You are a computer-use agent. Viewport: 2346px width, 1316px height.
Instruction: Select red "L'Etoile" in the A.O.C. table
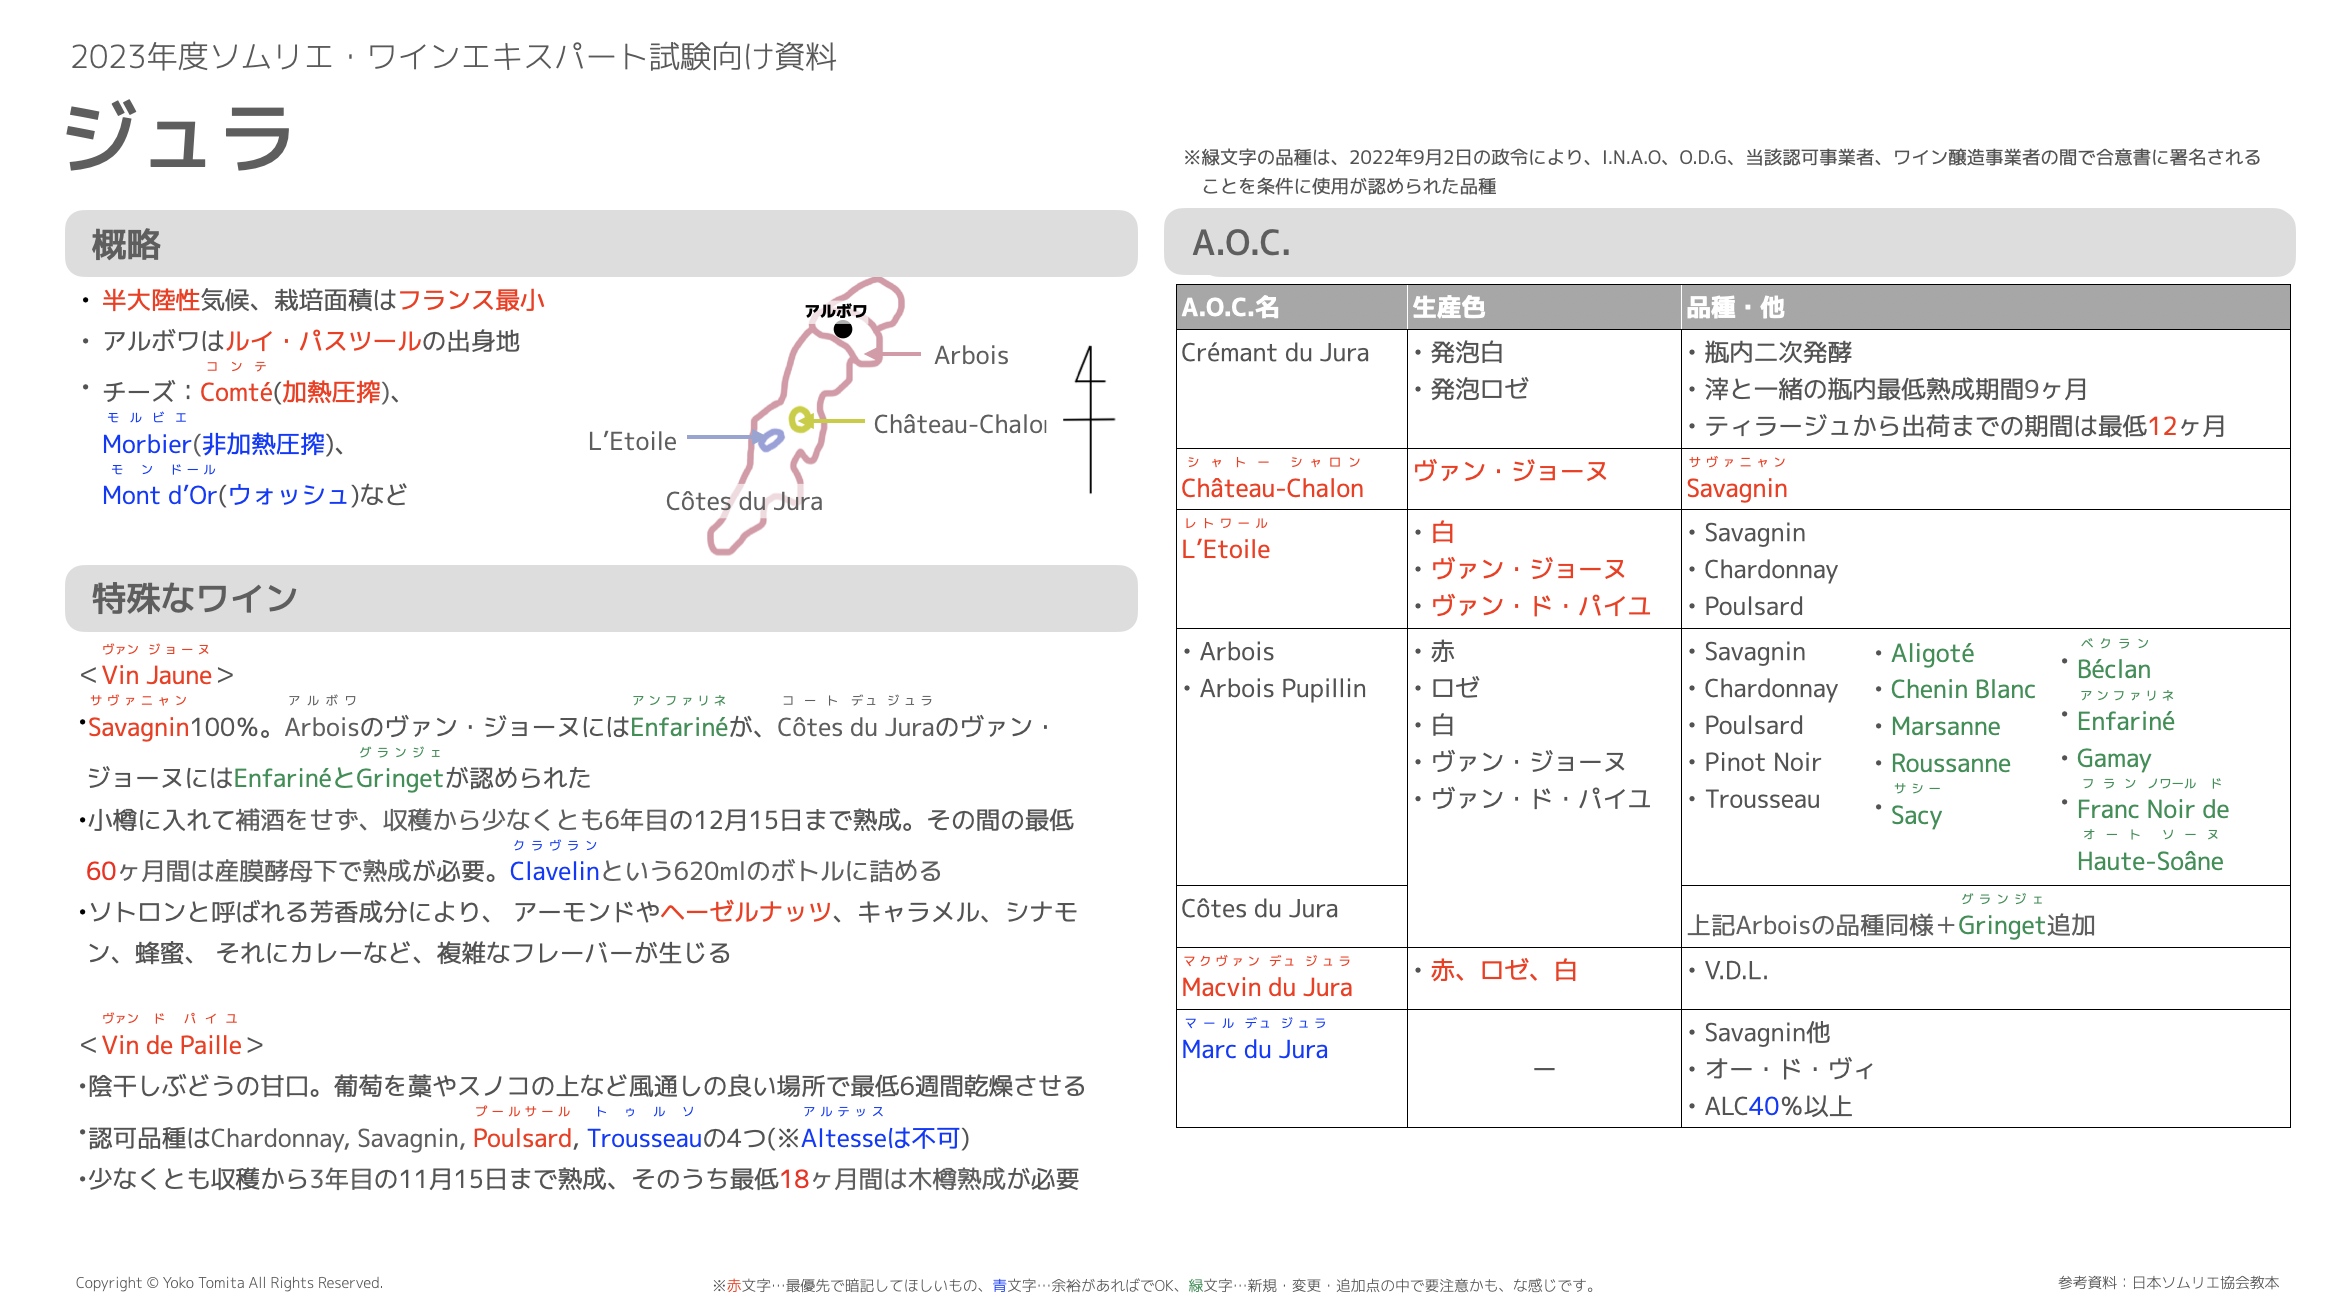tap(1225, 549)
